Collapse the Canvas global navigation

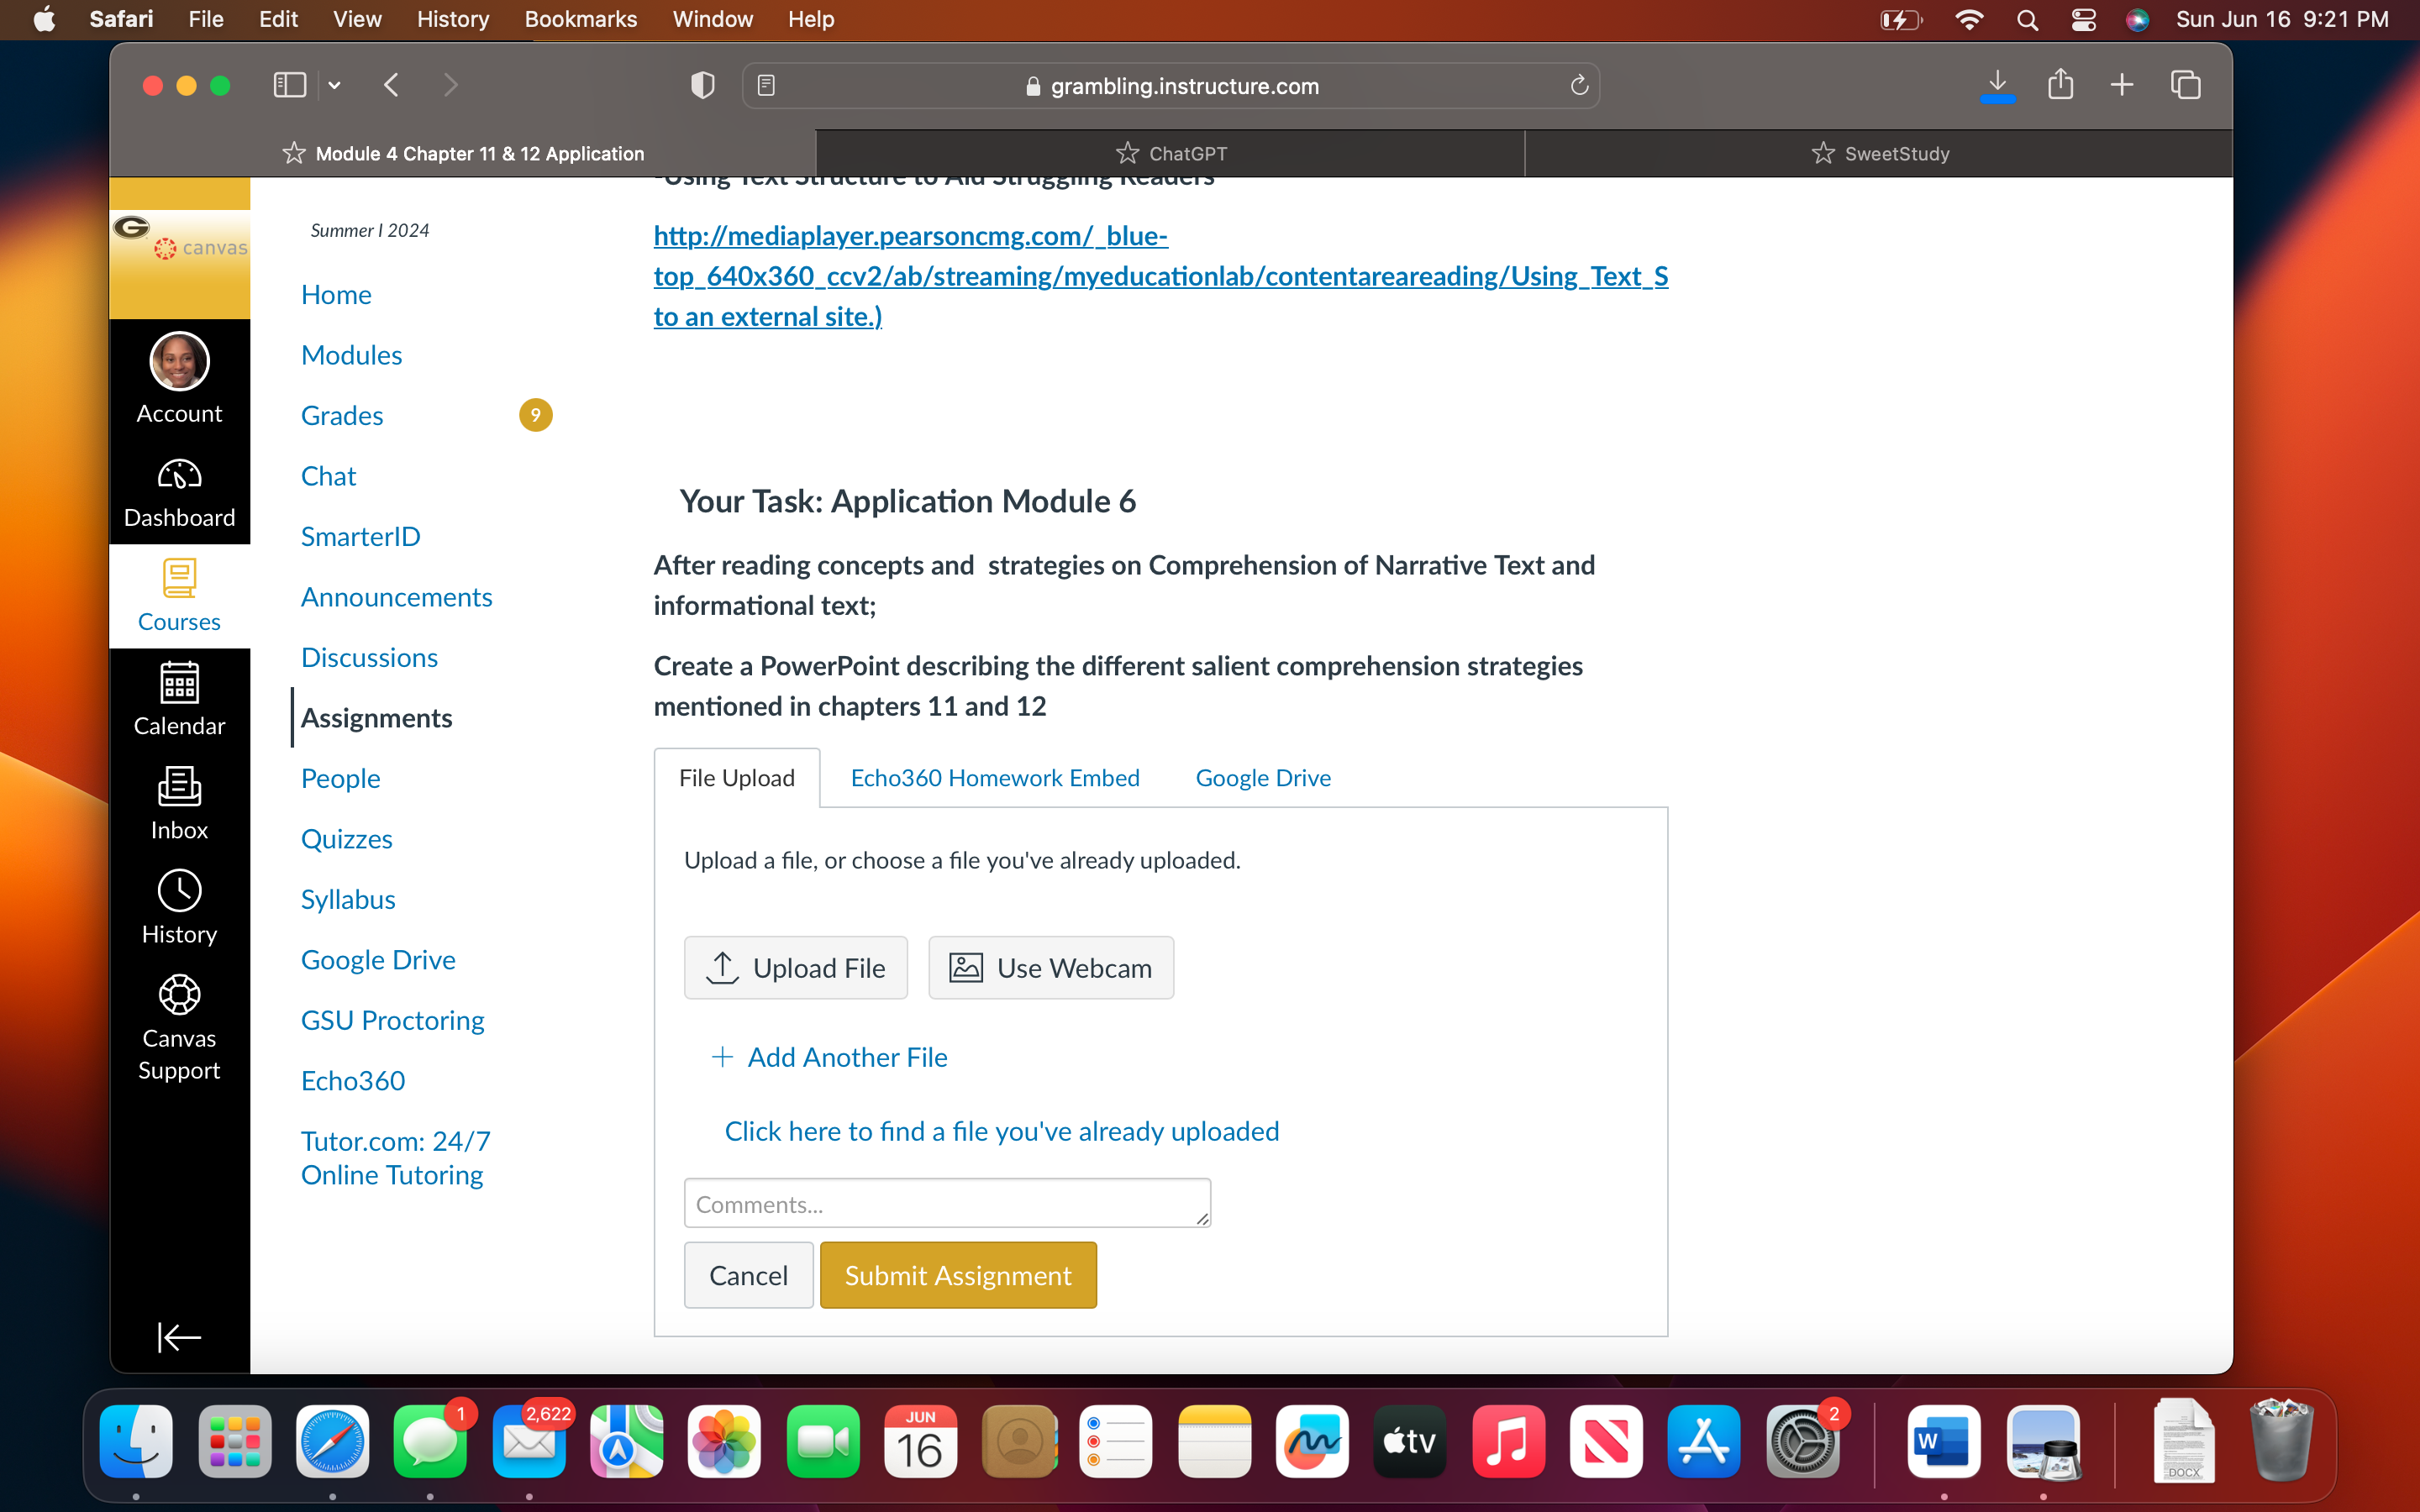click(x=179, y=1337)
